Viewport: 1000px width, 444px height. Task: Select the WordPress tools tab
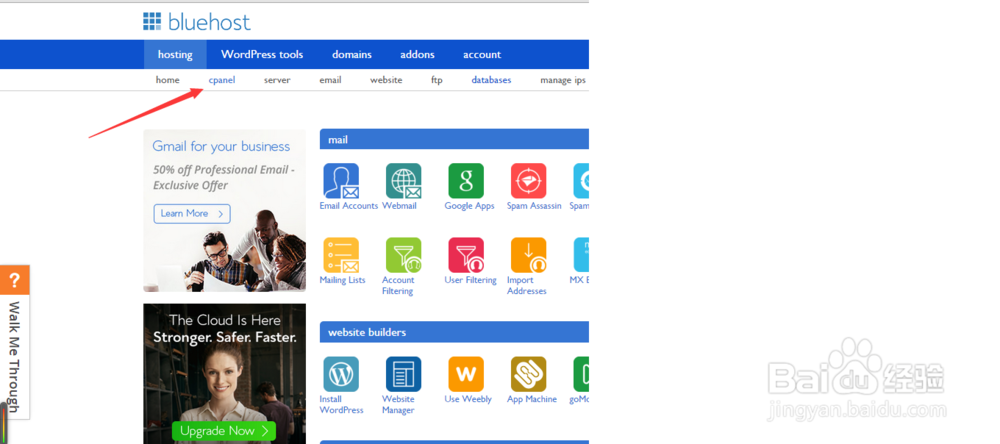262,54
